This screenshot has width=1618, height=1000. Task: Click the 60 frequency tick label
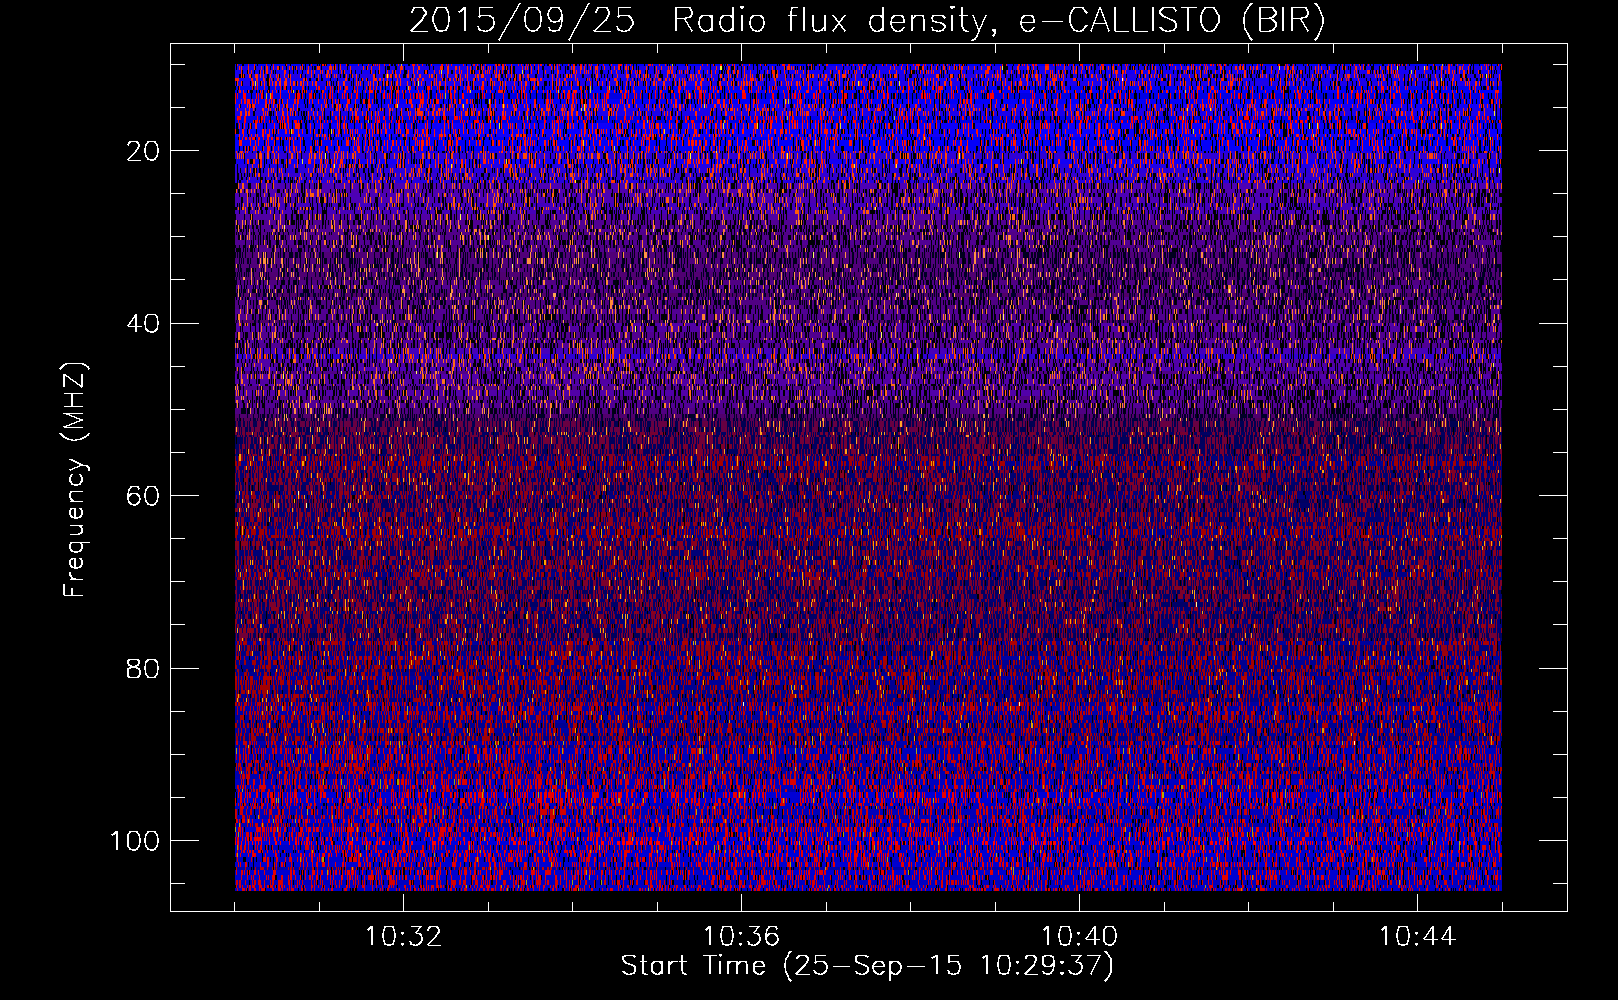(x=144, y=496)
